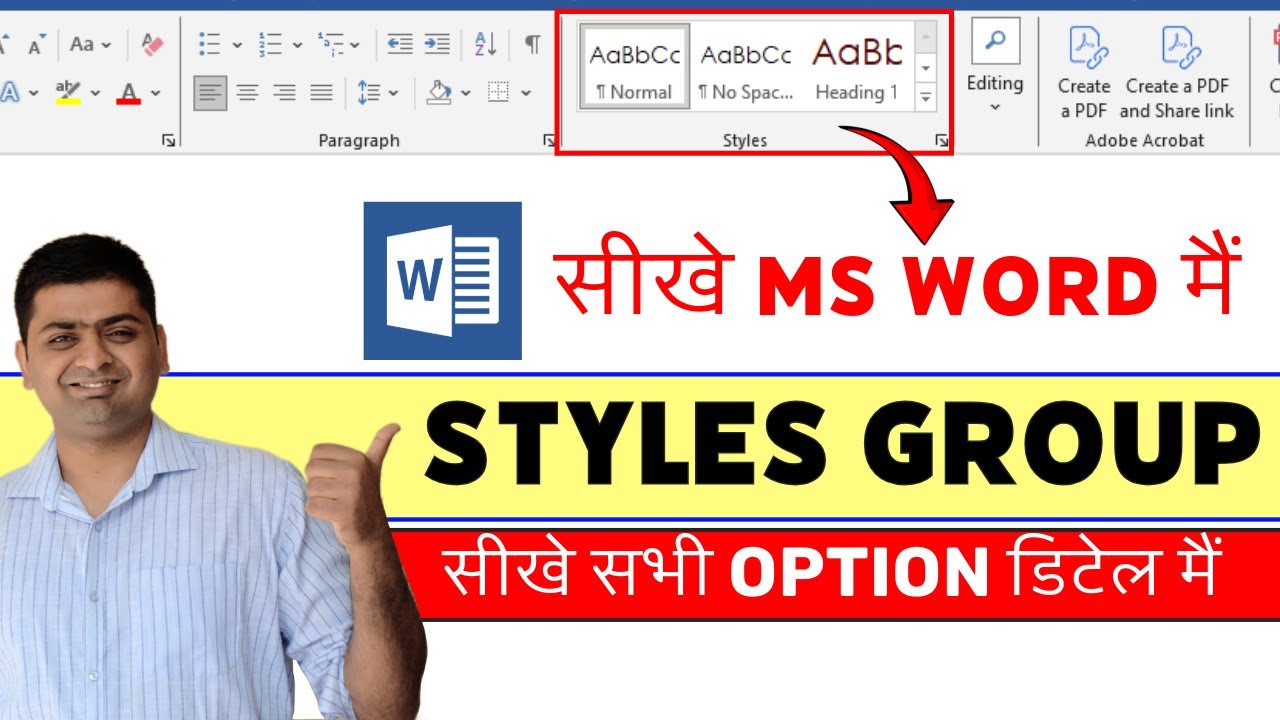Apply numbered list formatting
The image size is (1280, 720).
coord(269,44)
